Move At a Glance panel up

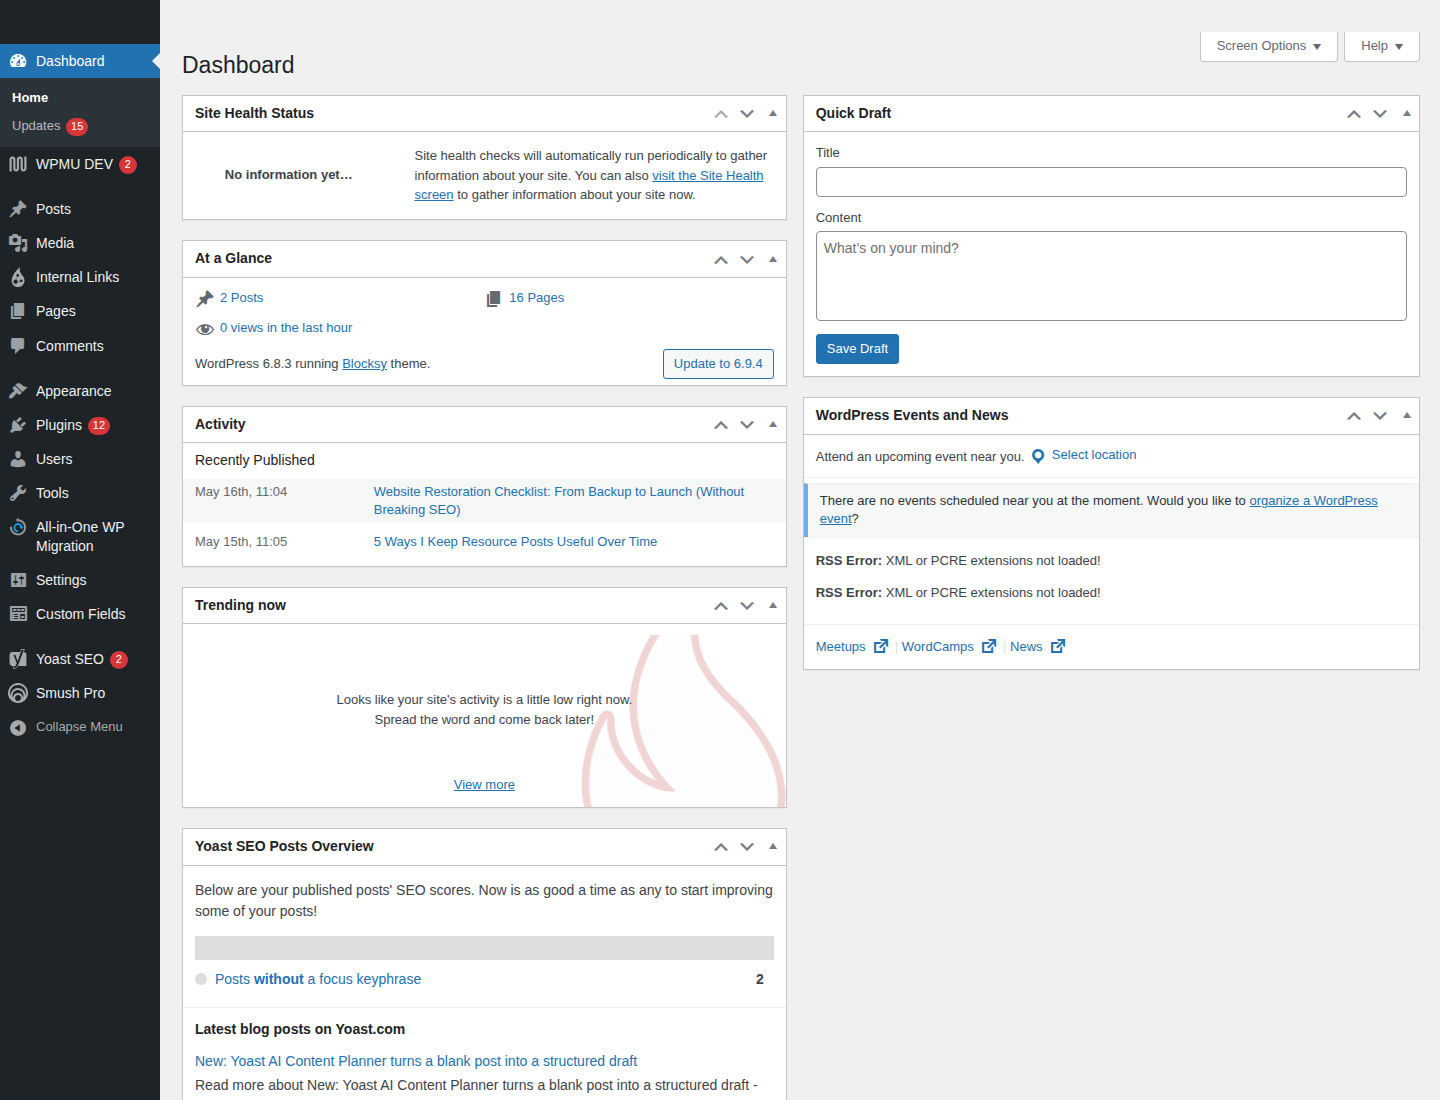tap(721, 259)
